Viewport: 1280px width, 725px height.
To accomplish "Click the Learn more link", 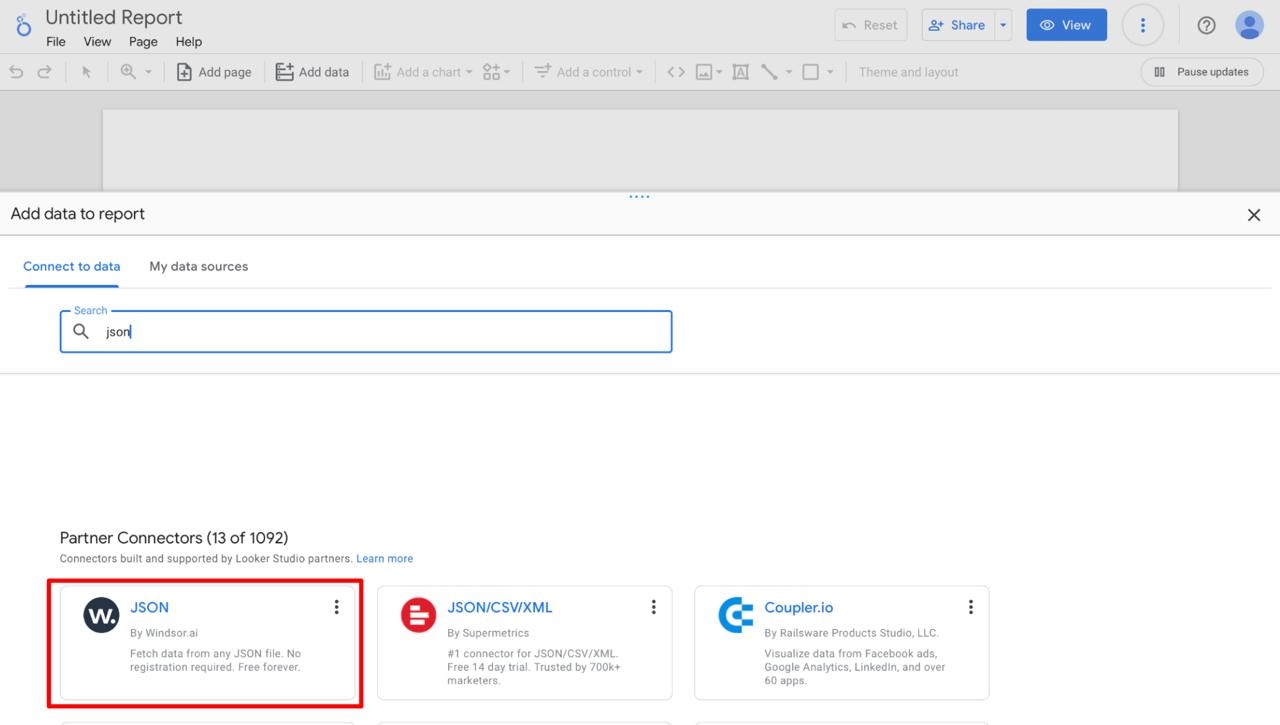I will [384, 559].
